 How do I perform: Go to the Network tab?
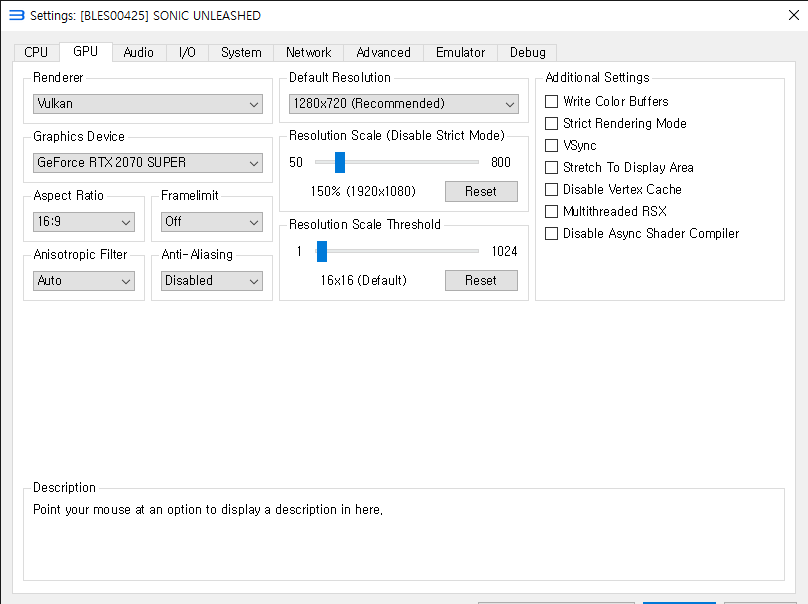tap(309, 52)
